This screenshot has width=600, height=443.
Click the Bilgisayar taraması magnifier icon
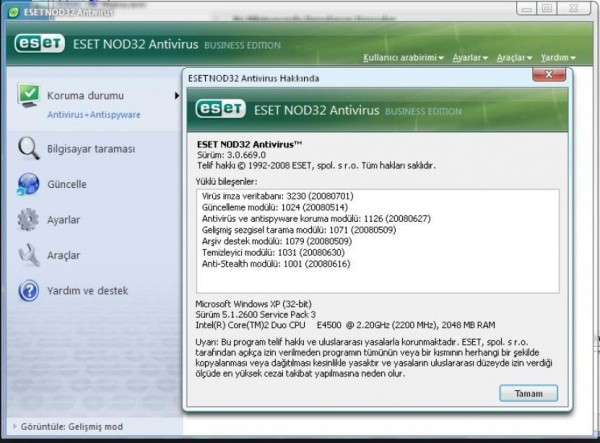pyautogui.click(x=28, y=148)
